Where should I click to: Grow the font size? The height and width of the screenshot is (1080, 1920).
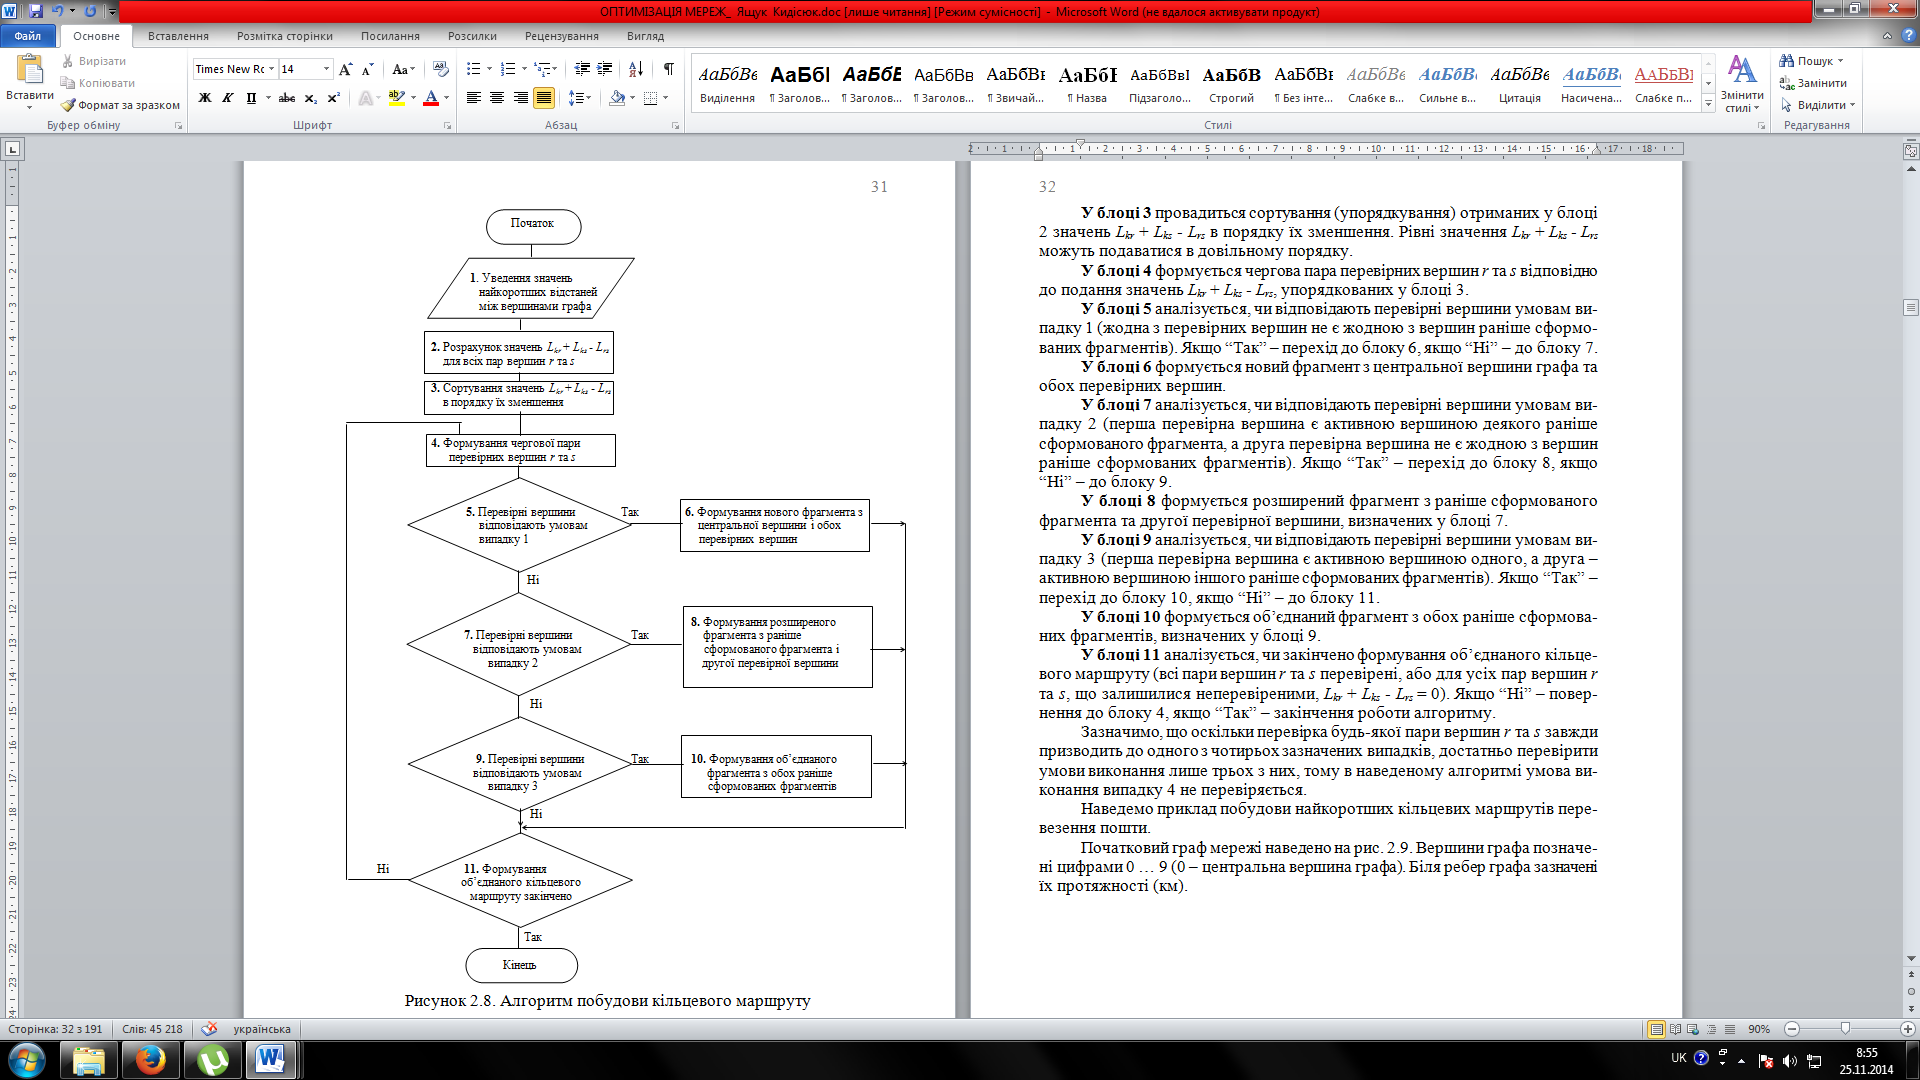point(346,69)
